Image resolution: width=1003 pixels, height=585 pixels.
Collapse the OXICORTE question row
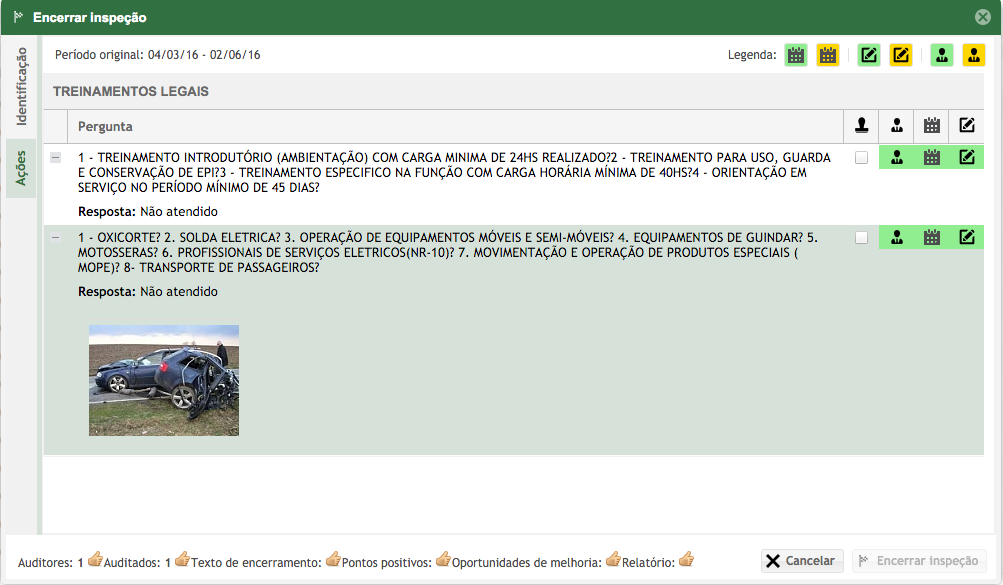[56, 238]
